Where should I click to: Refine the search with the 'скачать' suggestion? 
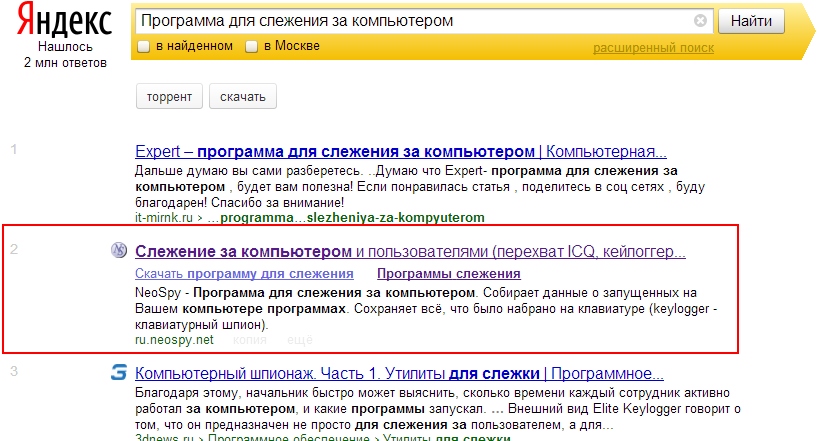coord(243,97)
